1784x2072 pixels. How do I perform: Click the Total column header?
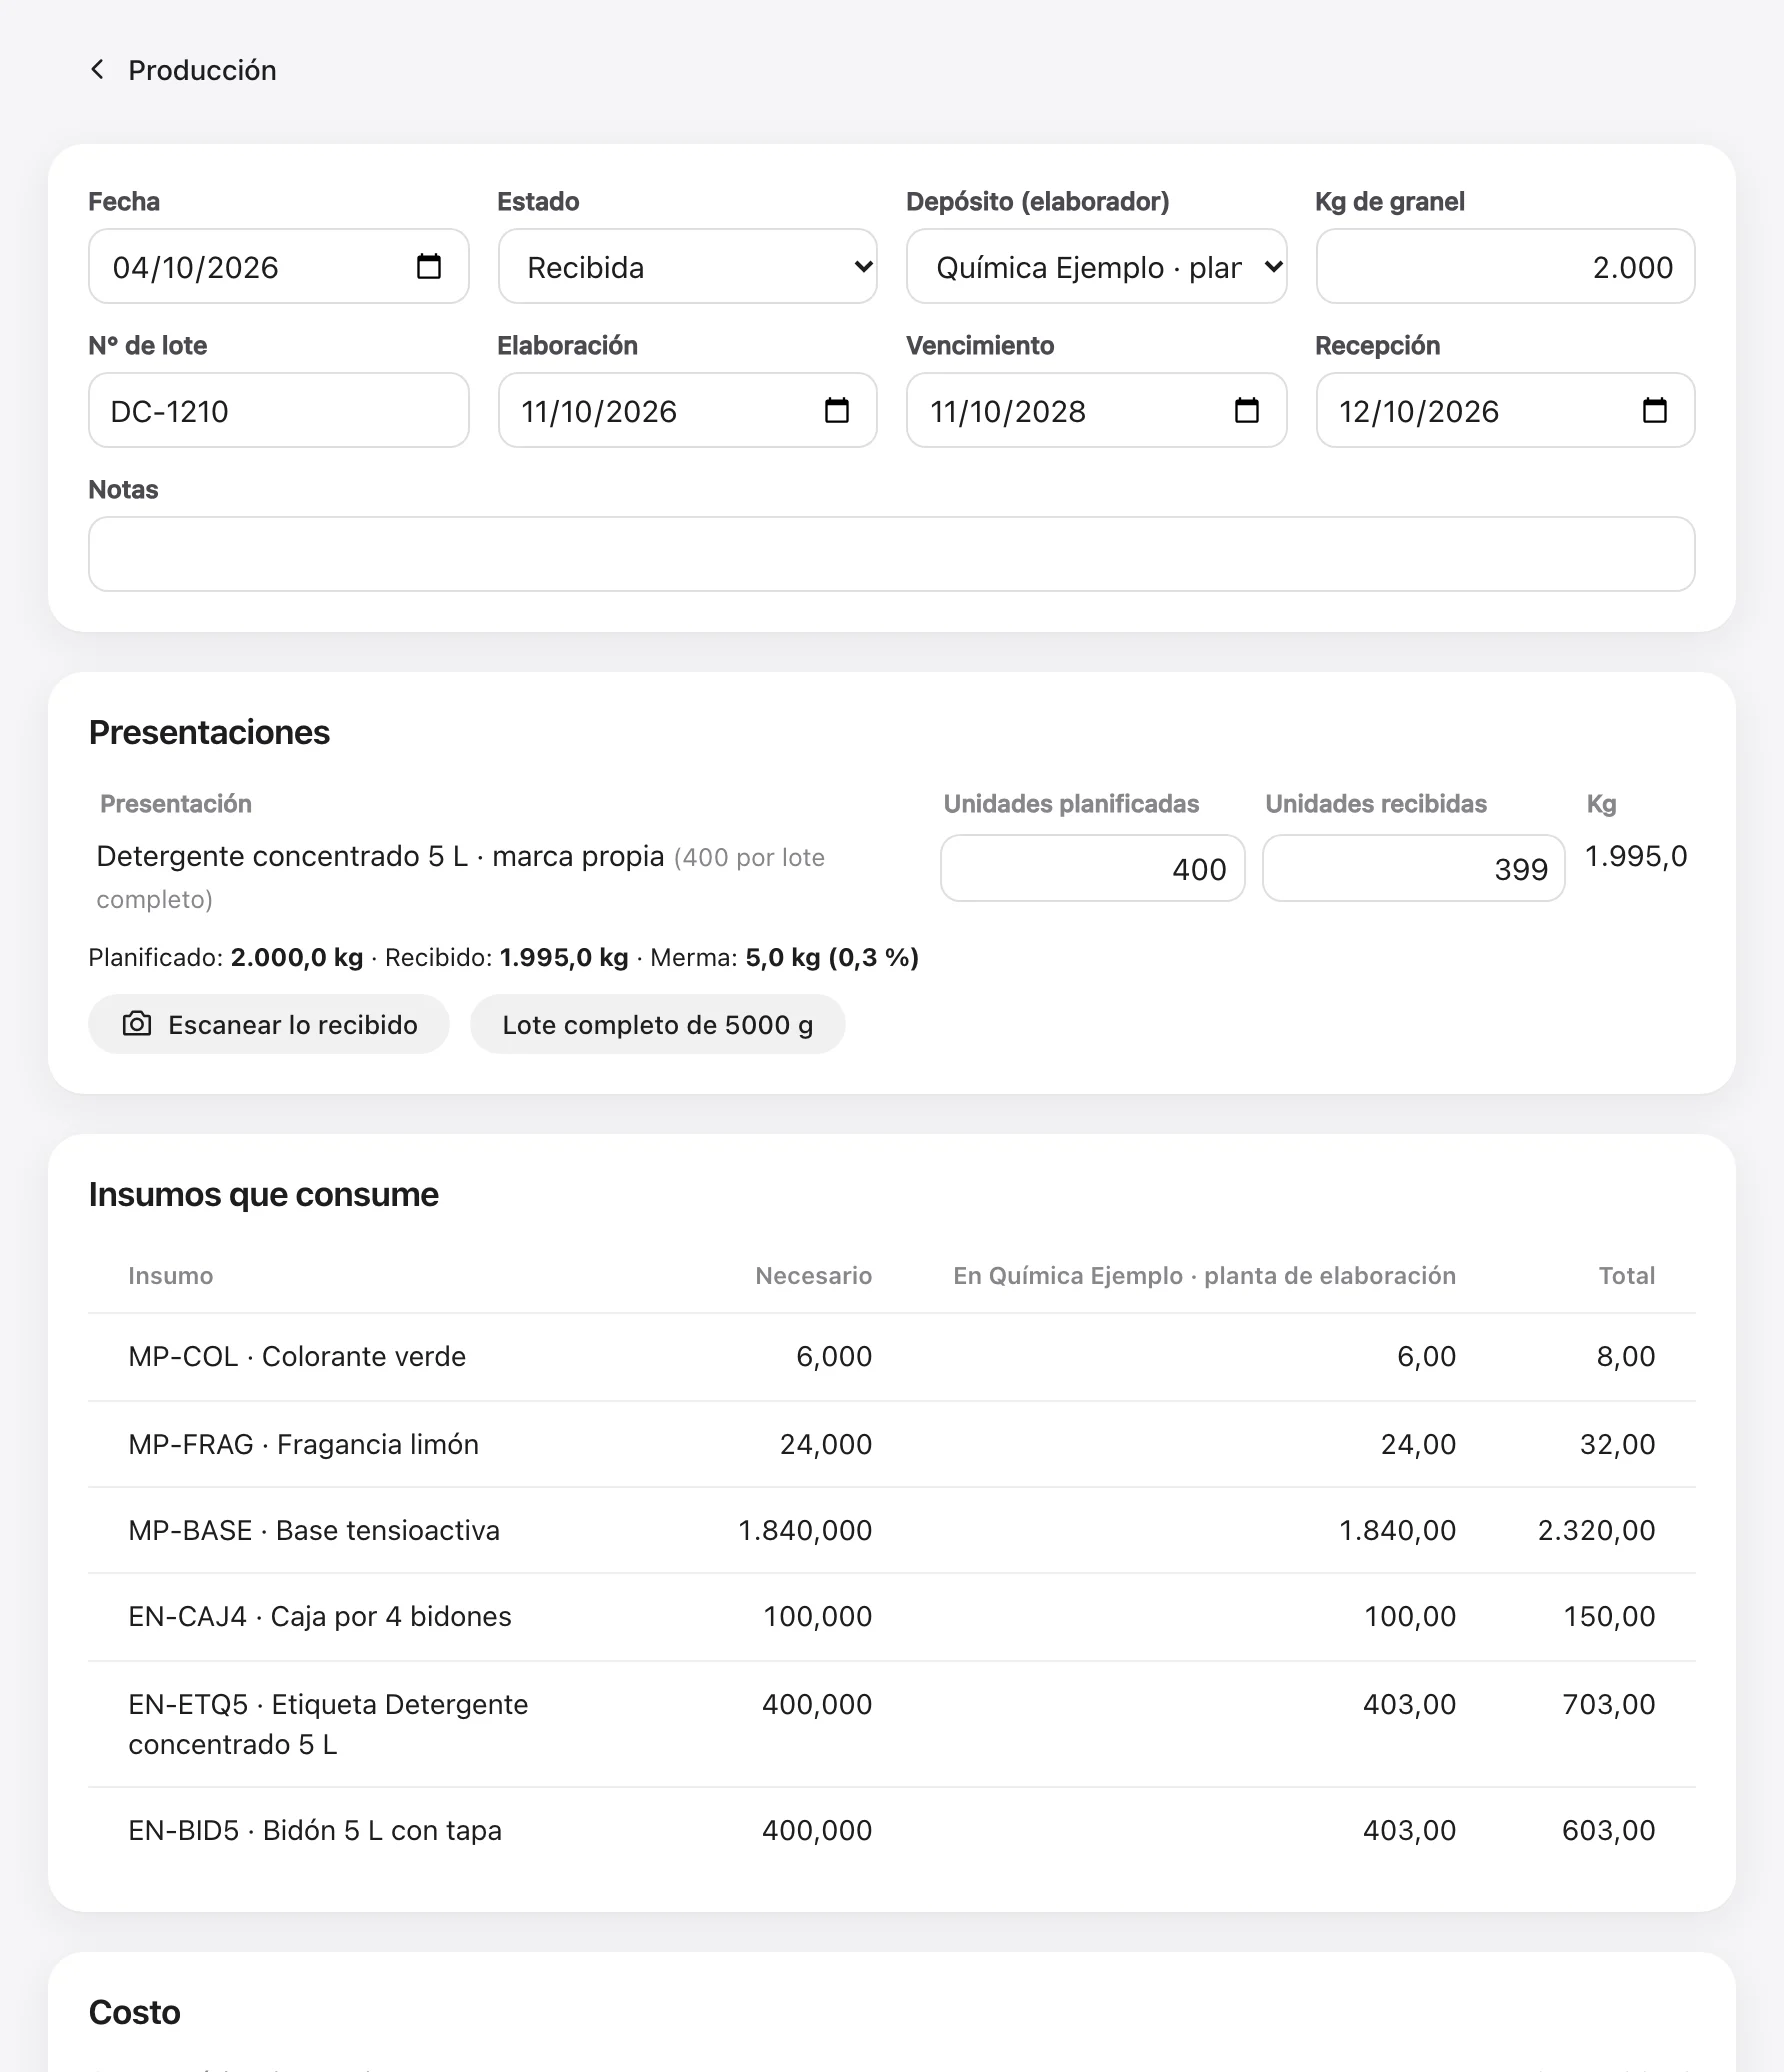click(1627, 1276)
